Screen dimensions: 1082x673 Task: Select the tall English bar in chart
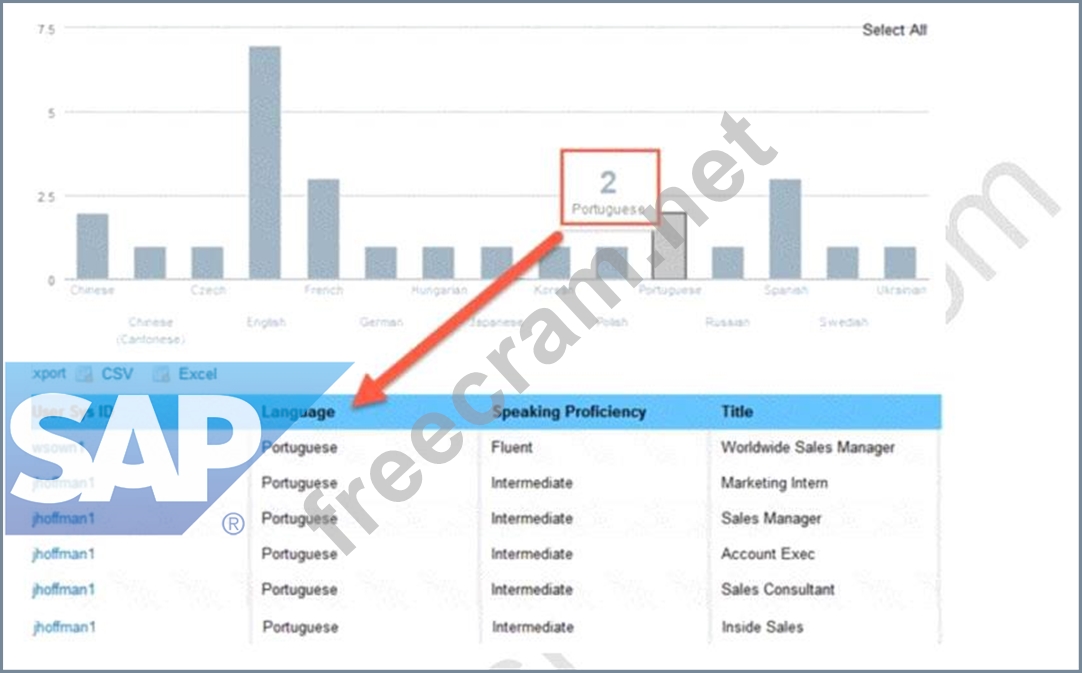tap(265, 163)
